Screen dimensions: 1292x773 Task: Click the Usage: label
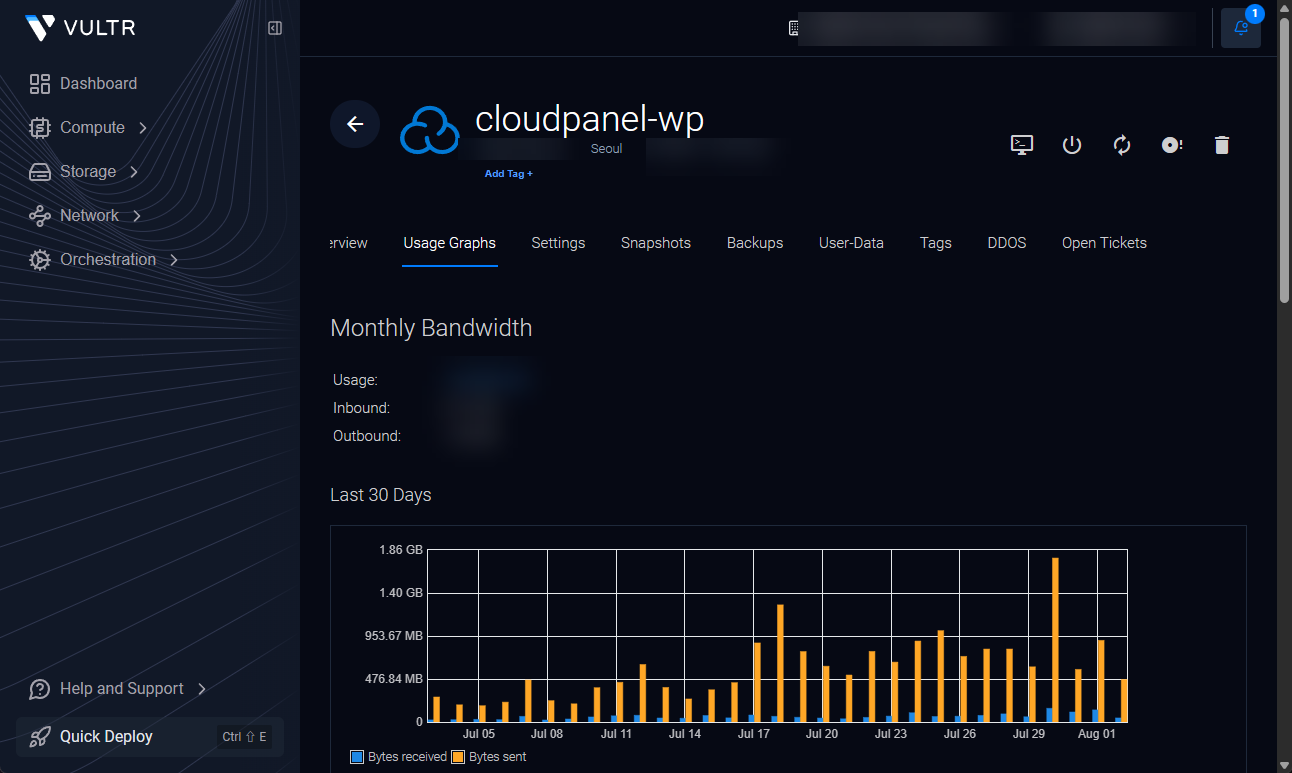[x=355, y=380]
